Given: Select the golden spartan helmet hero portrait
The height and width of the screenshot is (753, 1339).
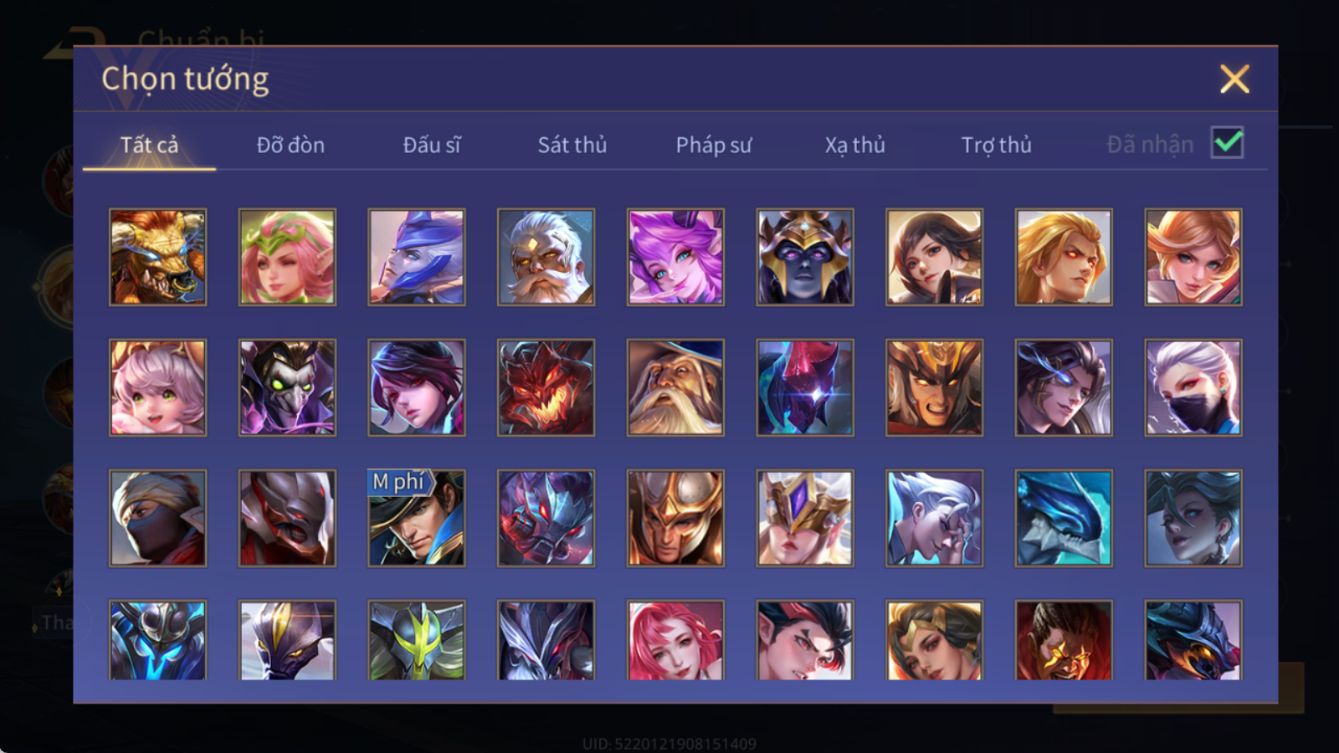Looking at the screenshot, I should [676, 518].
